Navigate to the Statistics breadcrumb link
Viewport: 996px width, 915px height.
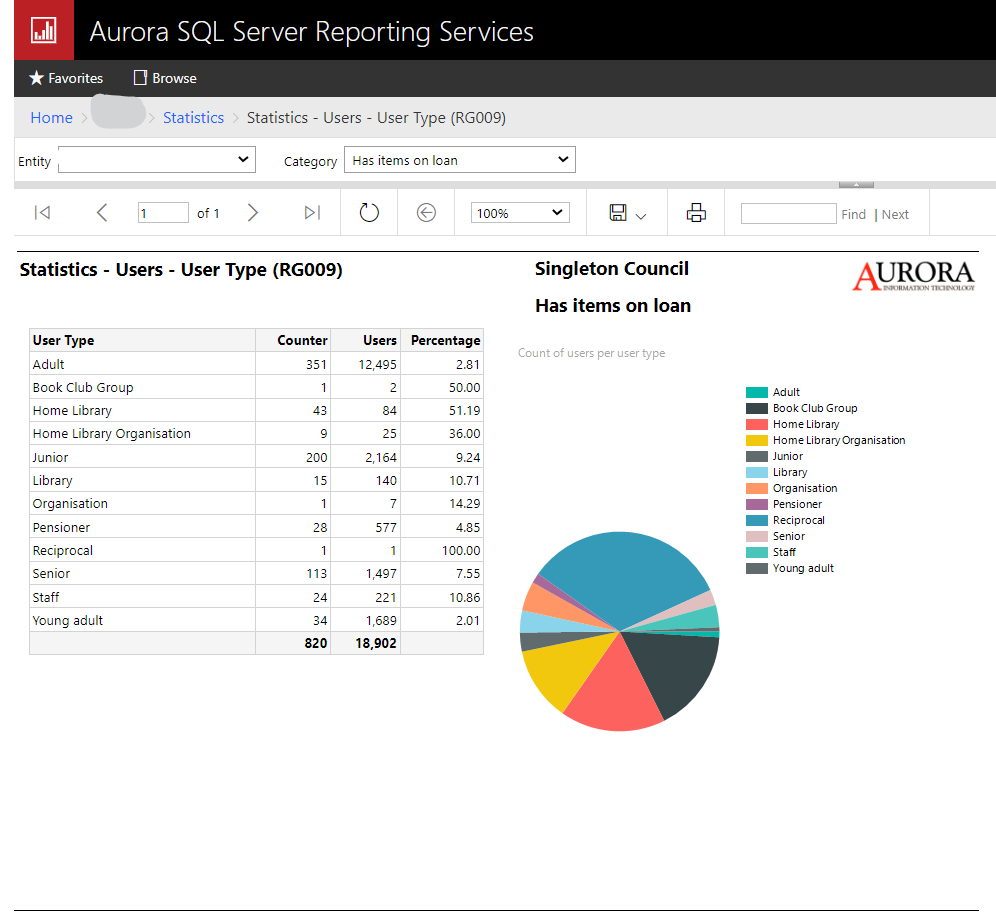click(x=193, y=118)
